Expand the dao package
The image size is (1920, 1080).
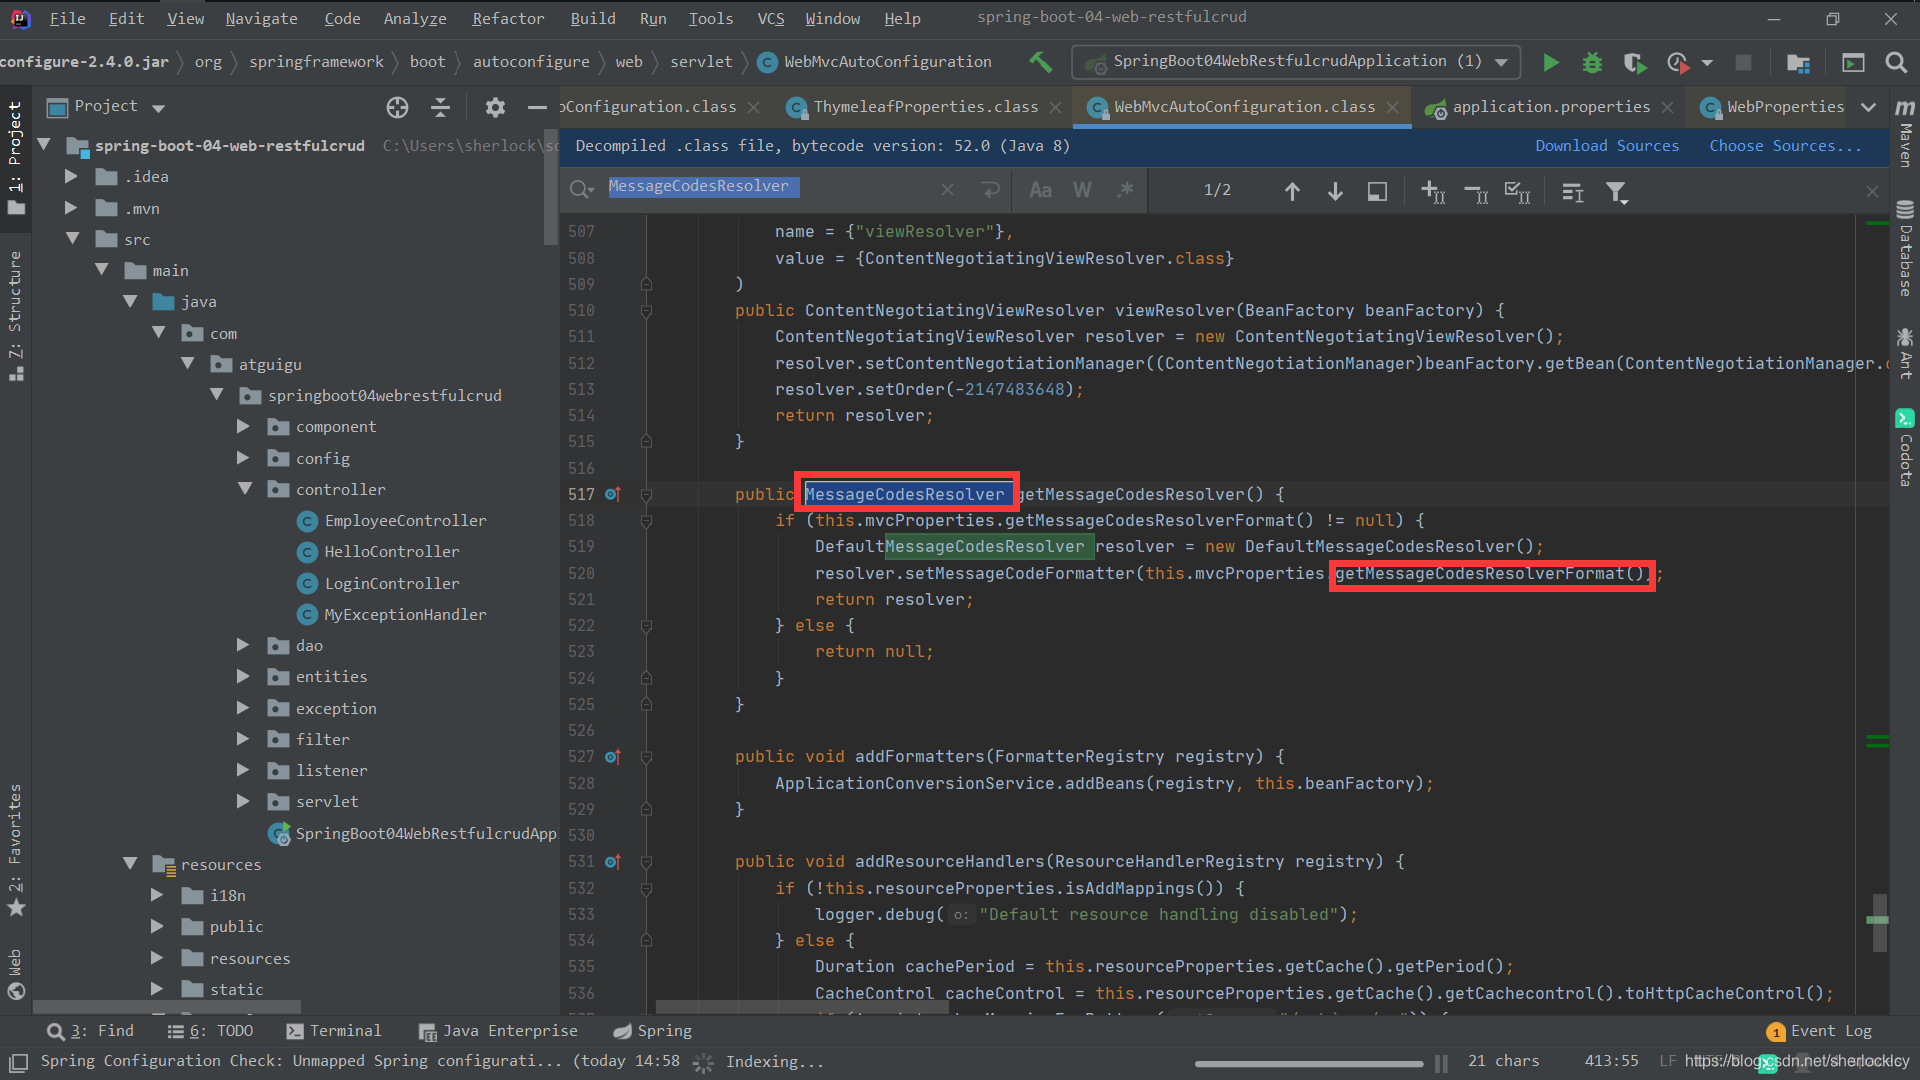coord(243,645)
